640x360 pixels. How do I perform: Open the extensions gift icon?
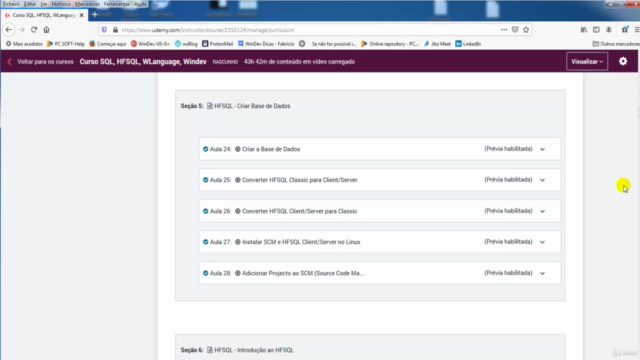point(624,29)
